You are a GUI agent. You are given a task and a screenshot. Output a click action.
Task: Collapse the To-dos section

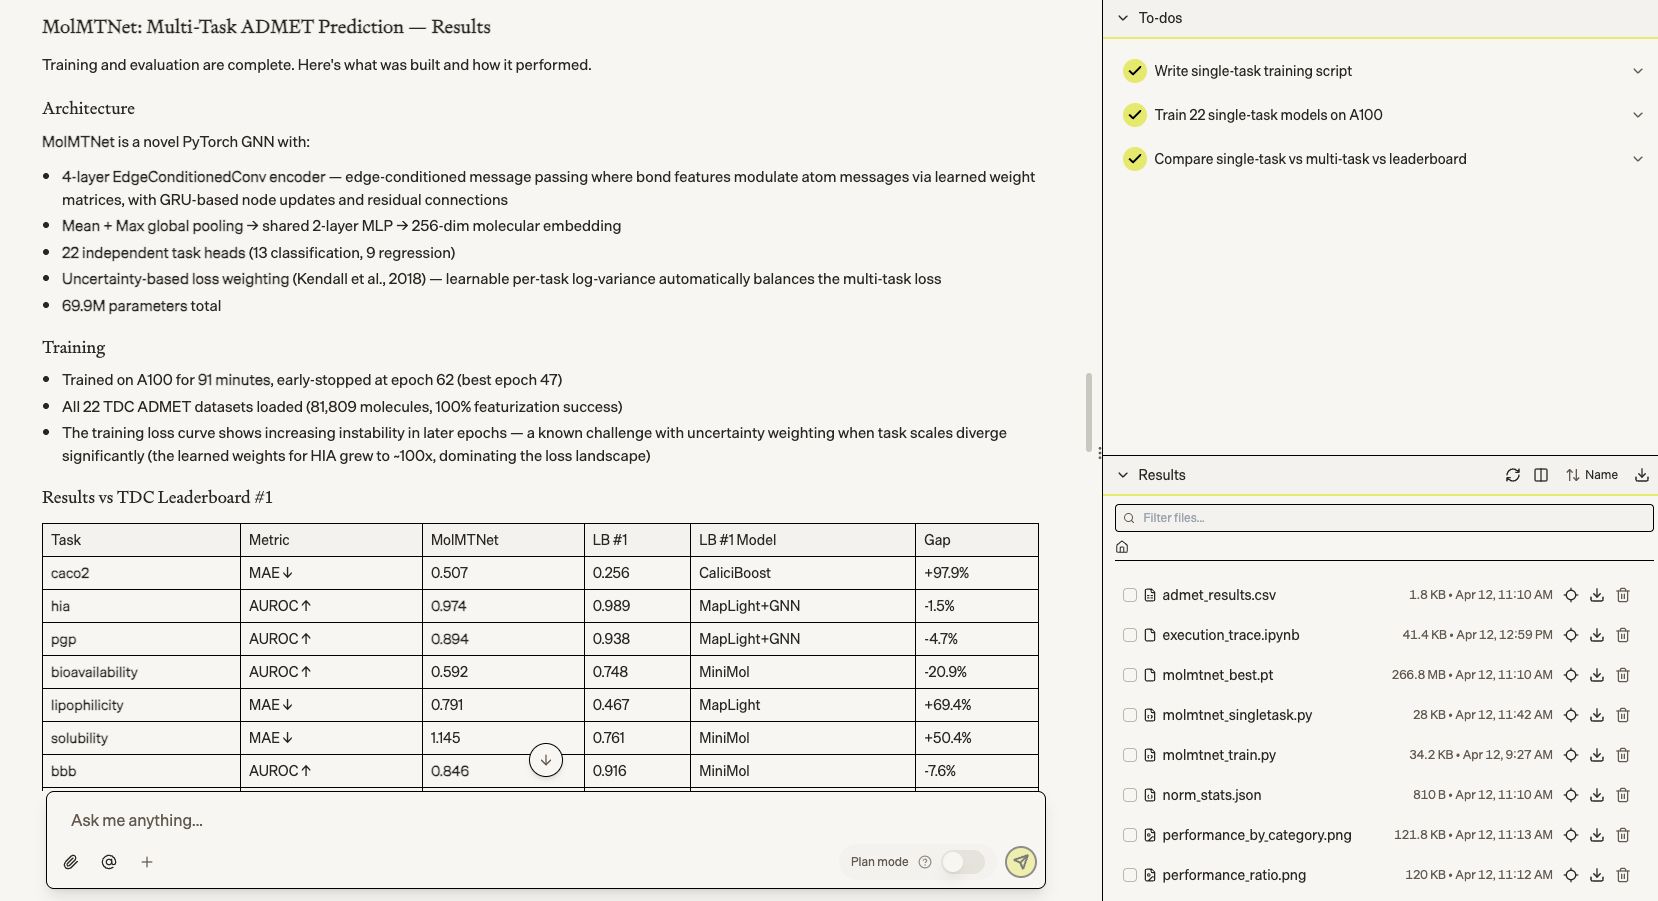pos(1123,18)
